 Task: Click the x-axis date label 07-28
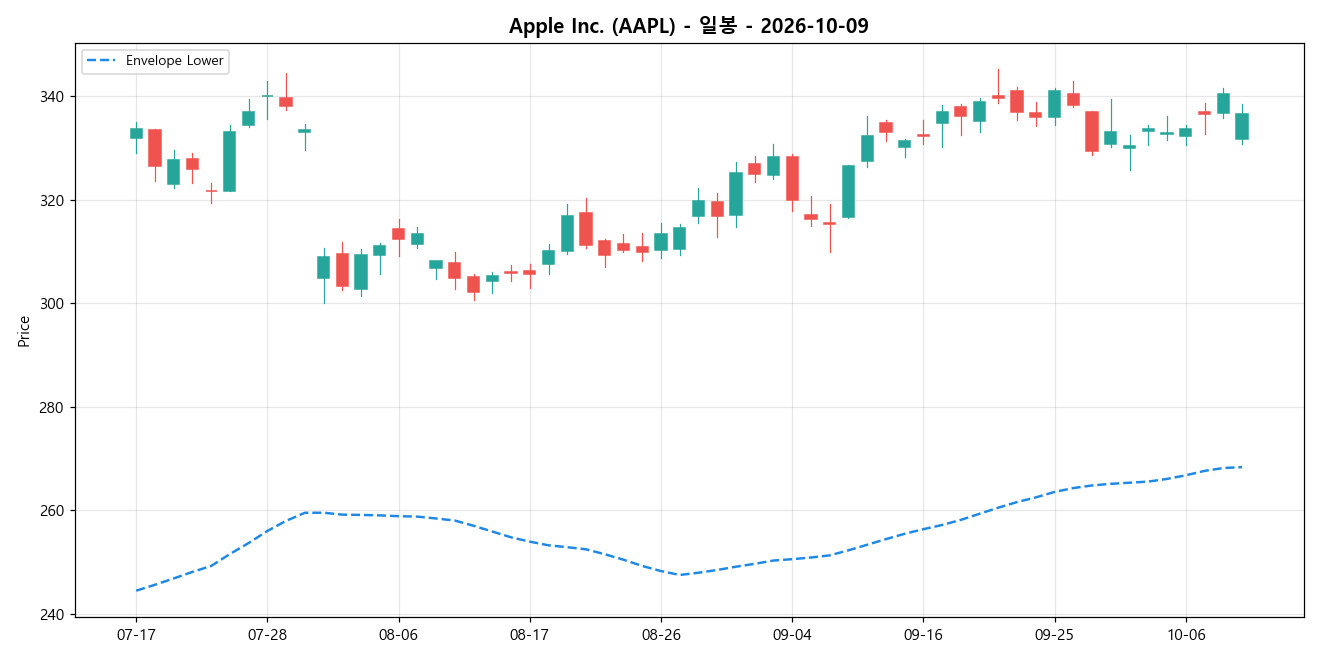pos(267,634)
